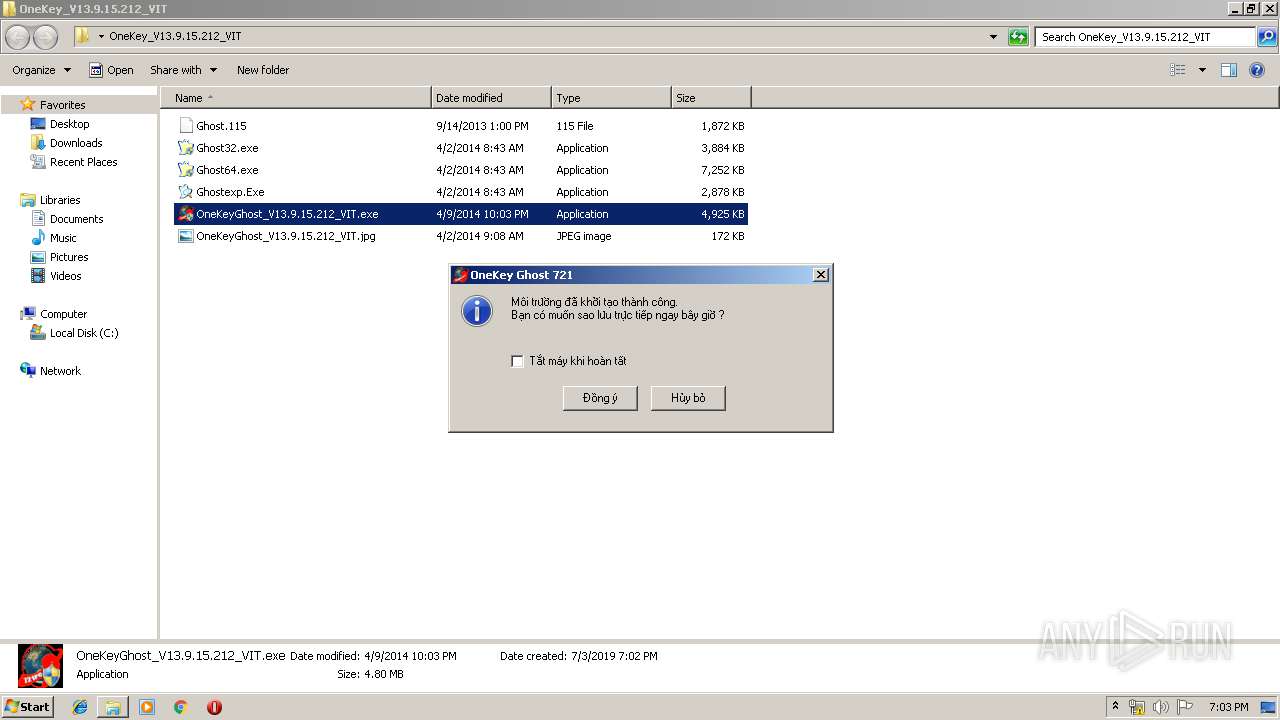This screenshot has width=1280, height=720.
Task: Open the Music library
Action: 63,238
